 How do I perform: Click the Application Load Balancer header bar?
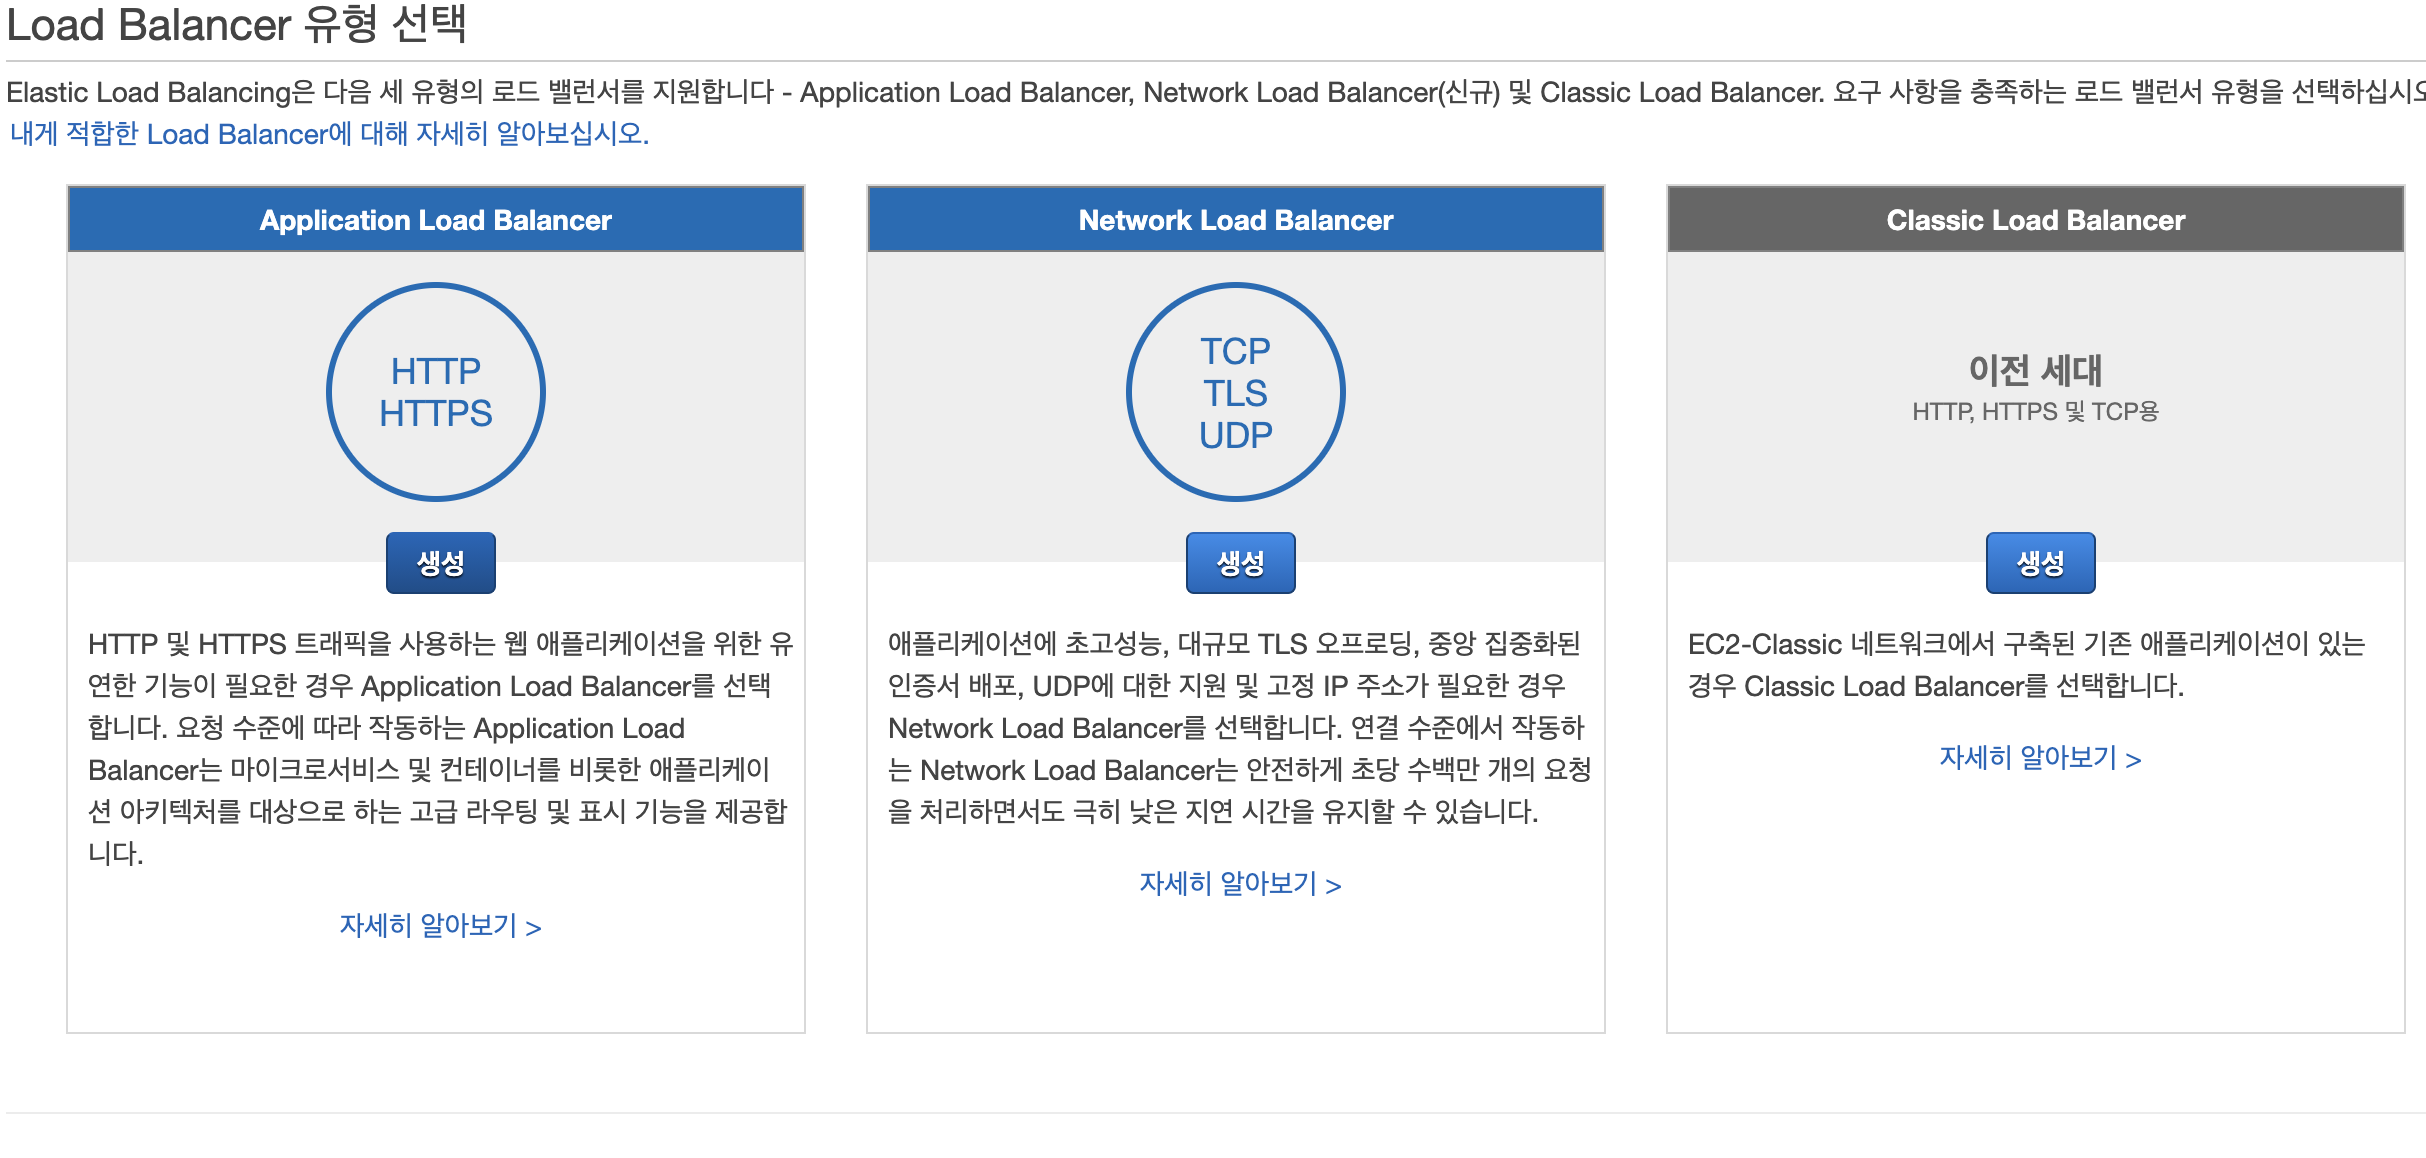(x=435, y=220)
